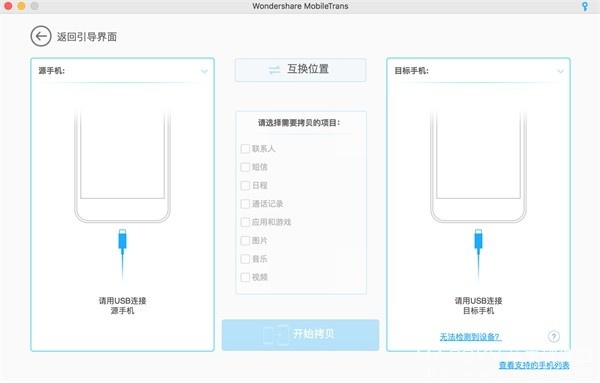Check the 联系人 checkbox
600x383 pixels.
pos(245,148)
